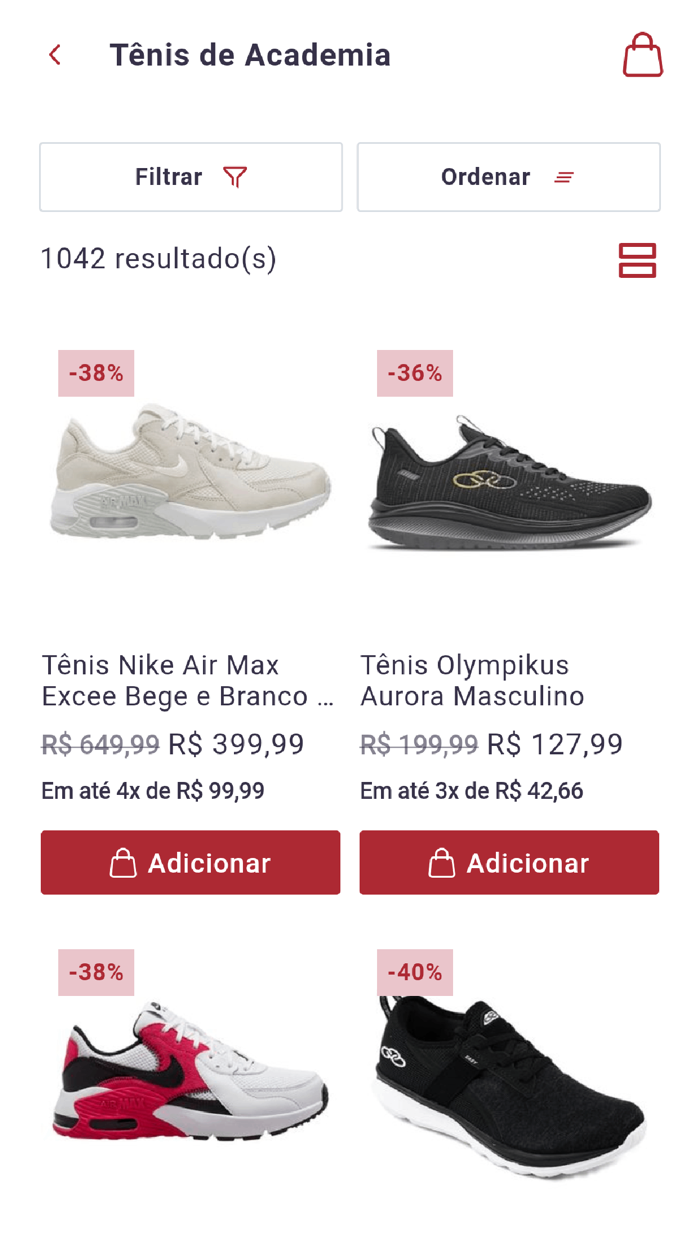Tap the back arrow icon
This screenshot has width=700, height=1244.
(x=55, y=55)
